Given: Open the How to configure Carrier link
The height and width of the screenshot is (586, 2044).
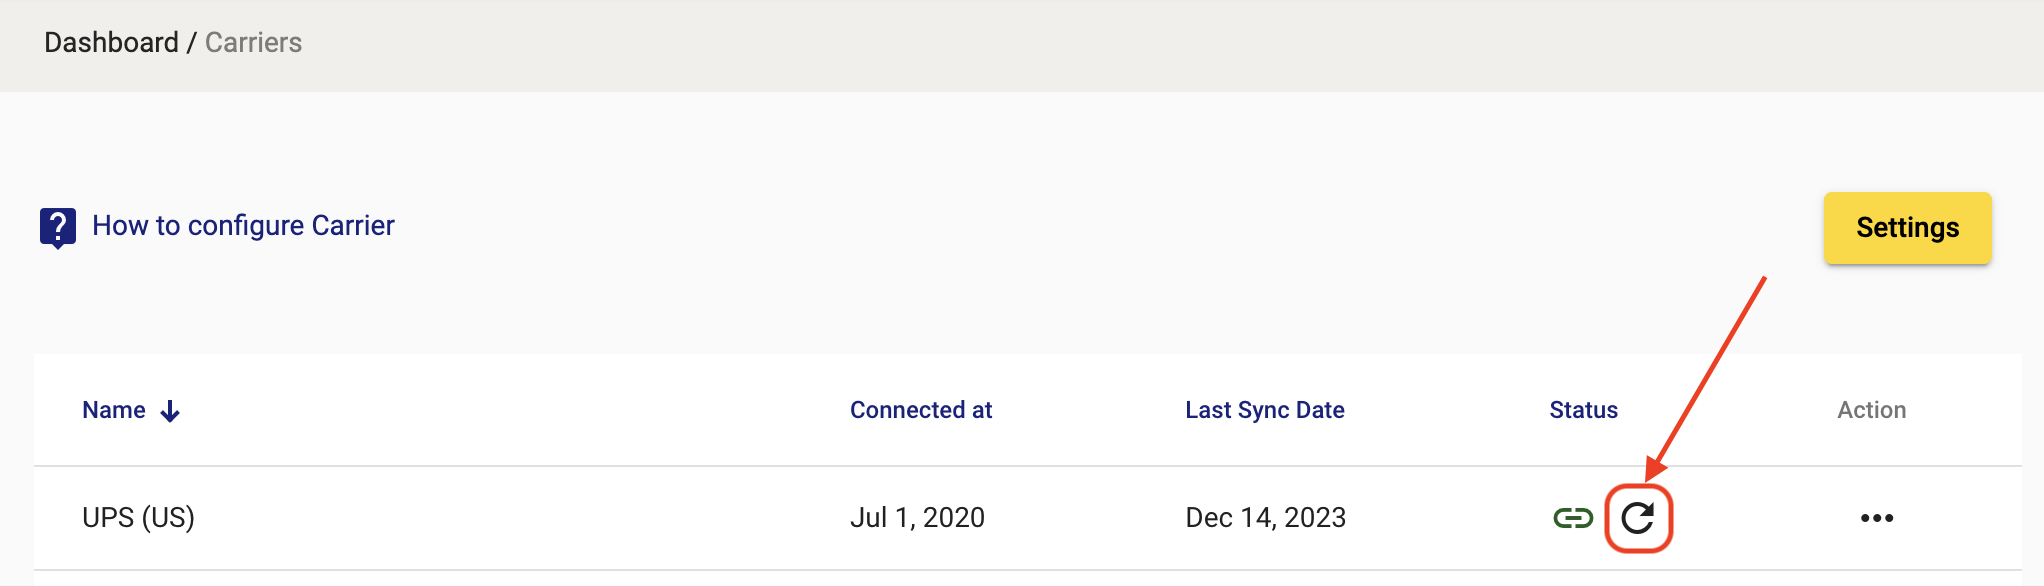Looking at the screenshot, I should point(243,226).
